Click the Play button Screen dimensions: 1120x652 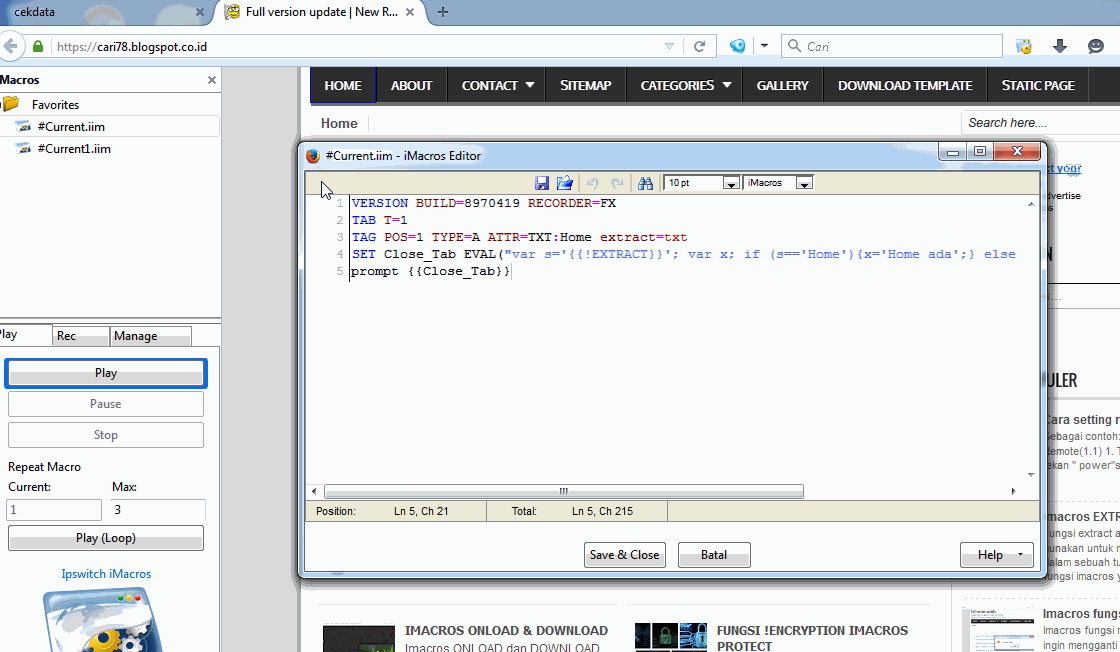(x=106, y=373)
